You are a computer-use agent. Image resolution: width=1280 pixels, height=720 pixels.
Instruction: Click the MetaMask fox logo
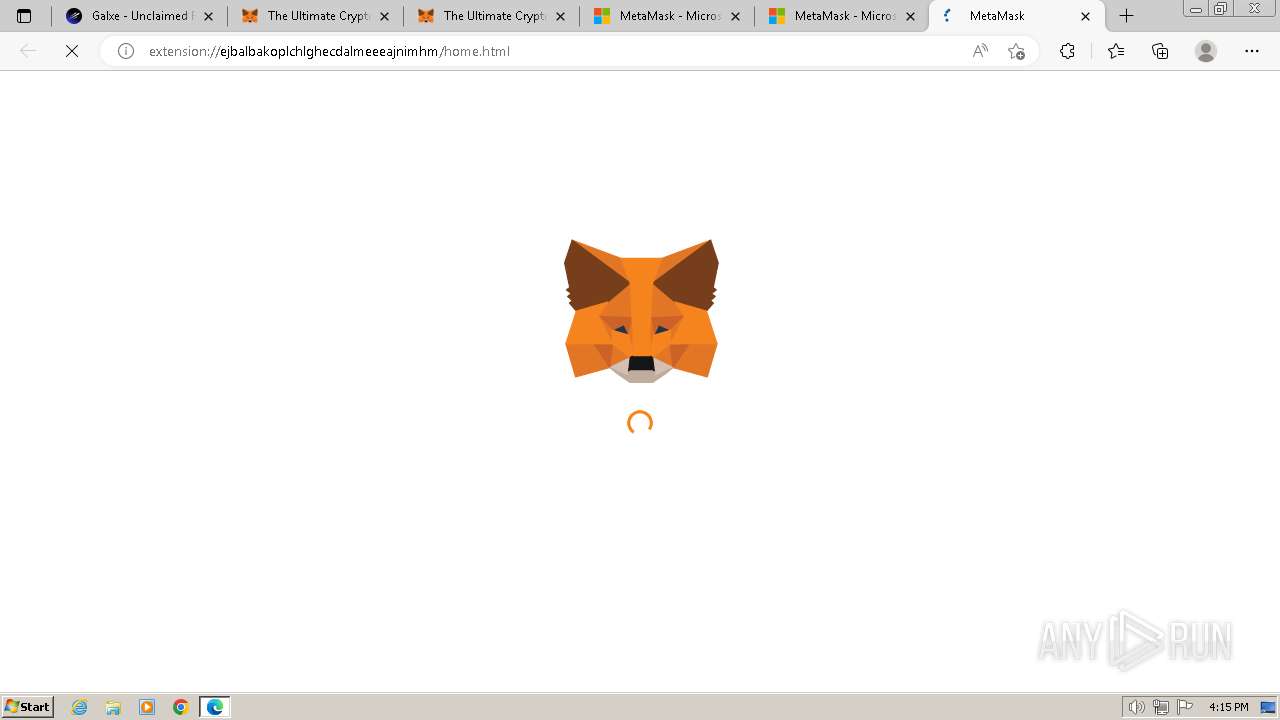pyautogui.click(x=641, y=311)
